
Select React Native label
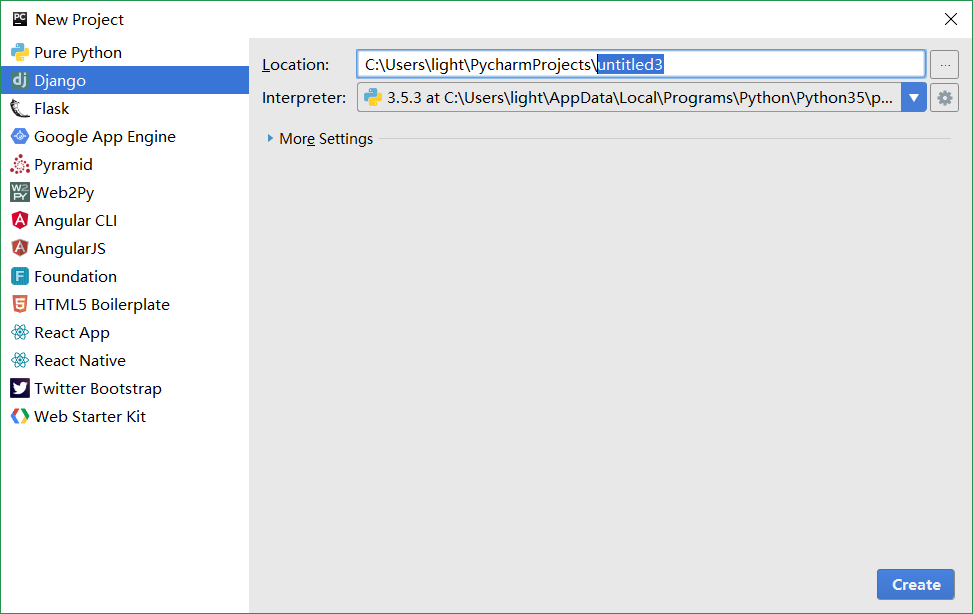[x=80, y=360]
